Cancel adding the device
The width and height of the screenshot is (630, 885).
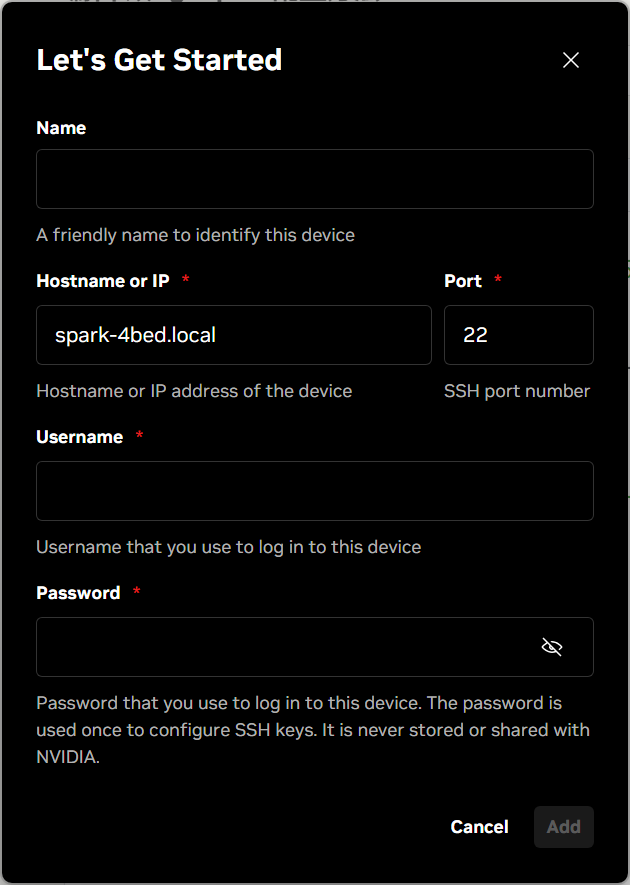click(x=479, y=827)
